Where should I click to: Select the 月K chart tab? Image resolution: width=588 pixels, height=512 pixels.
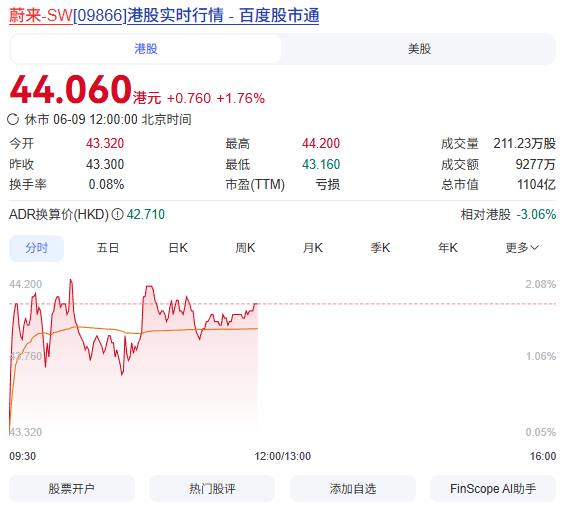(313, 248)
